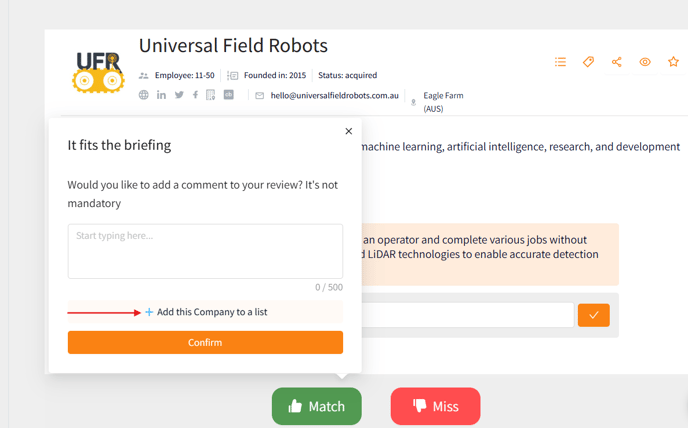Share company via share icon
This screenshot has height=428, width=688.
tap(616, 62)
